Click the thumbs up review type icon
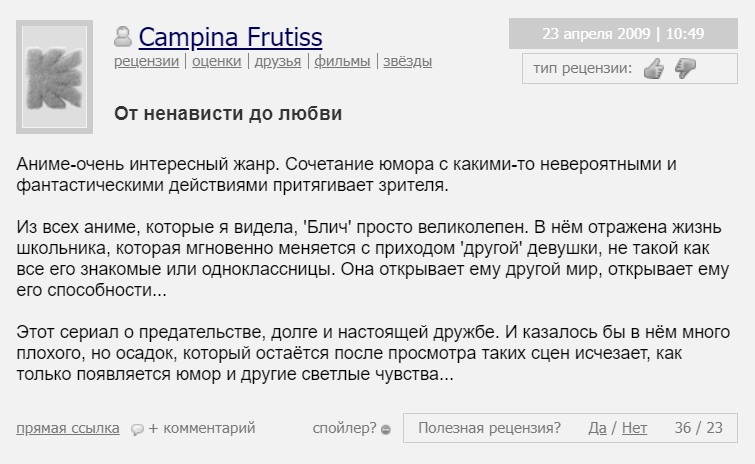 [x=654, y=68]
